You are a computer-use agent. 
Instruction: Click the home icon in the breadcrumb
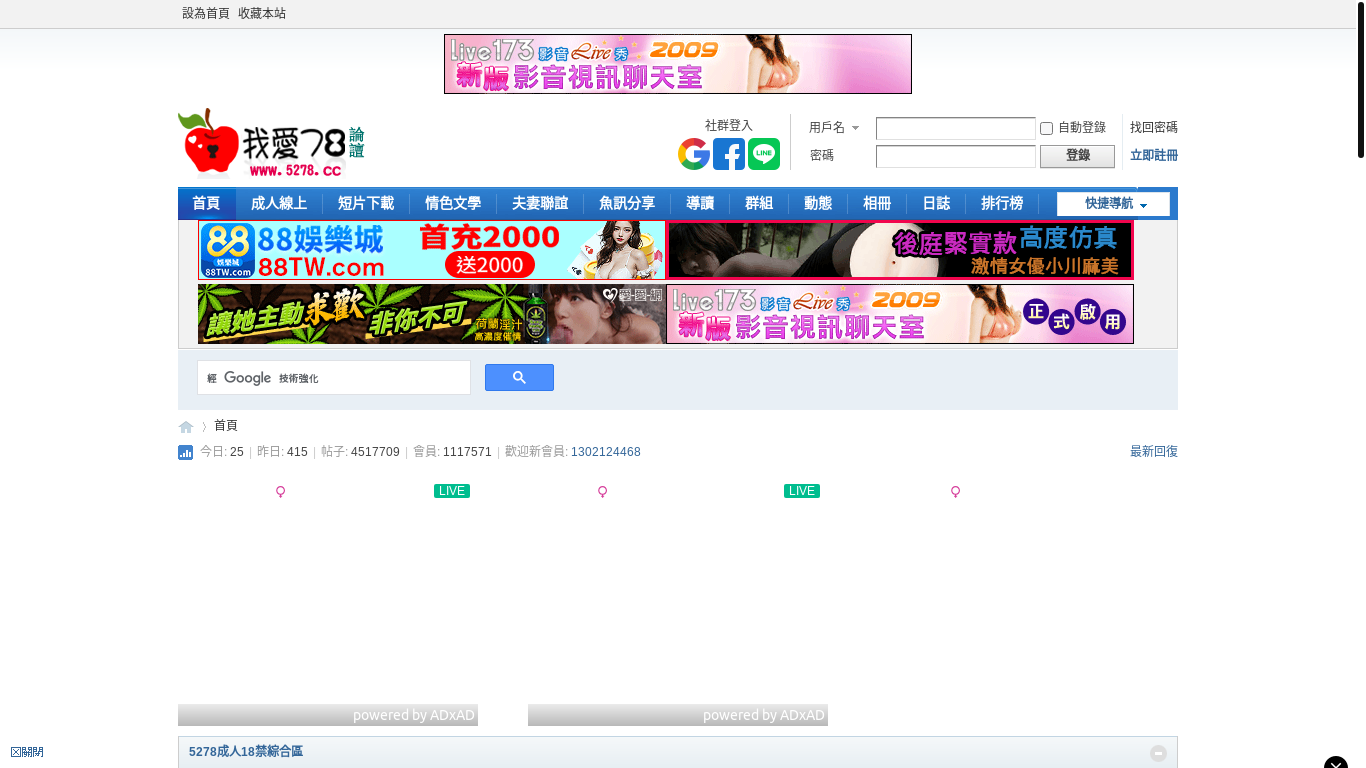[186, 427]
